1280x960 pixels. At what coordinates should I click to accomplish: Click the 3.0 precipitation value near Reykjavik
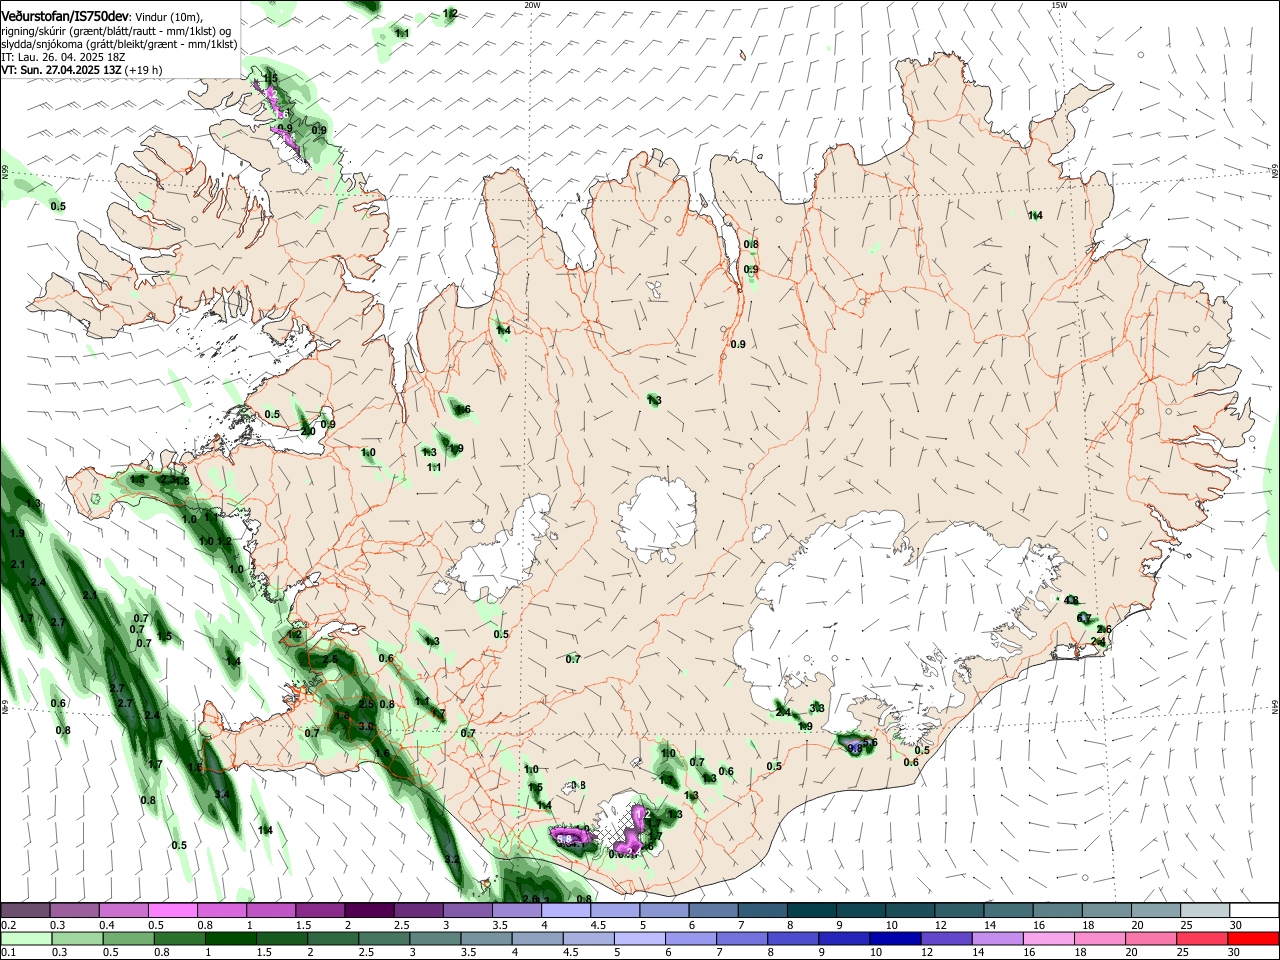(x=366, y=726)
